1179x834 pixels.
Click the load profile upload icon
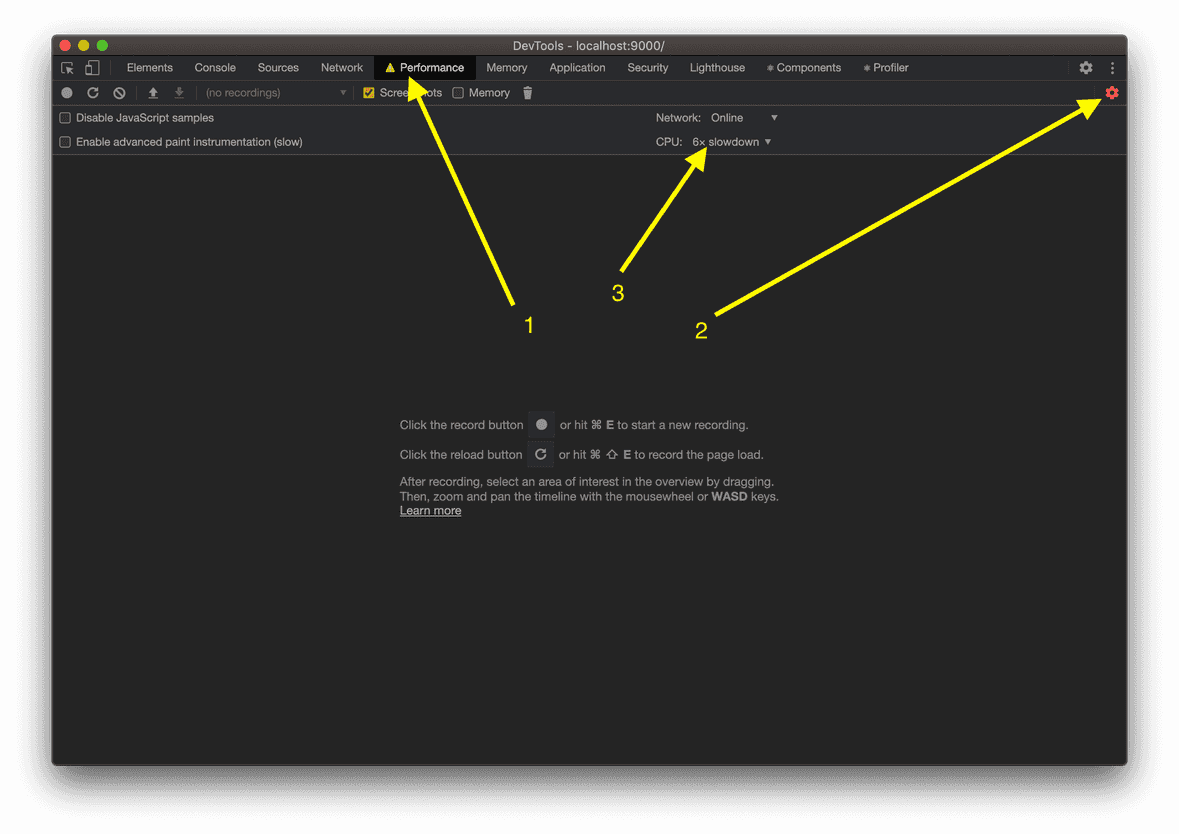pyautogui.click(x=152, y=92)
